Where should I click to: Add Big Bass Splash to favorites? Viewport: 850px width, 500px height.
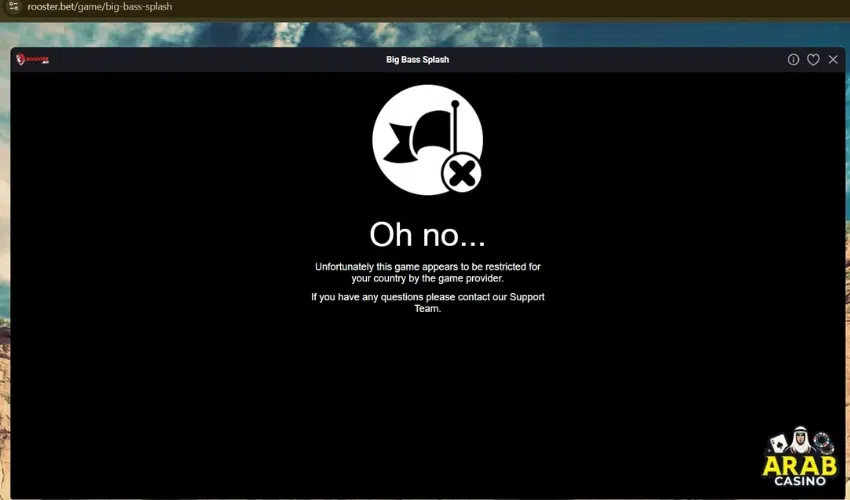tap(813, 60)
